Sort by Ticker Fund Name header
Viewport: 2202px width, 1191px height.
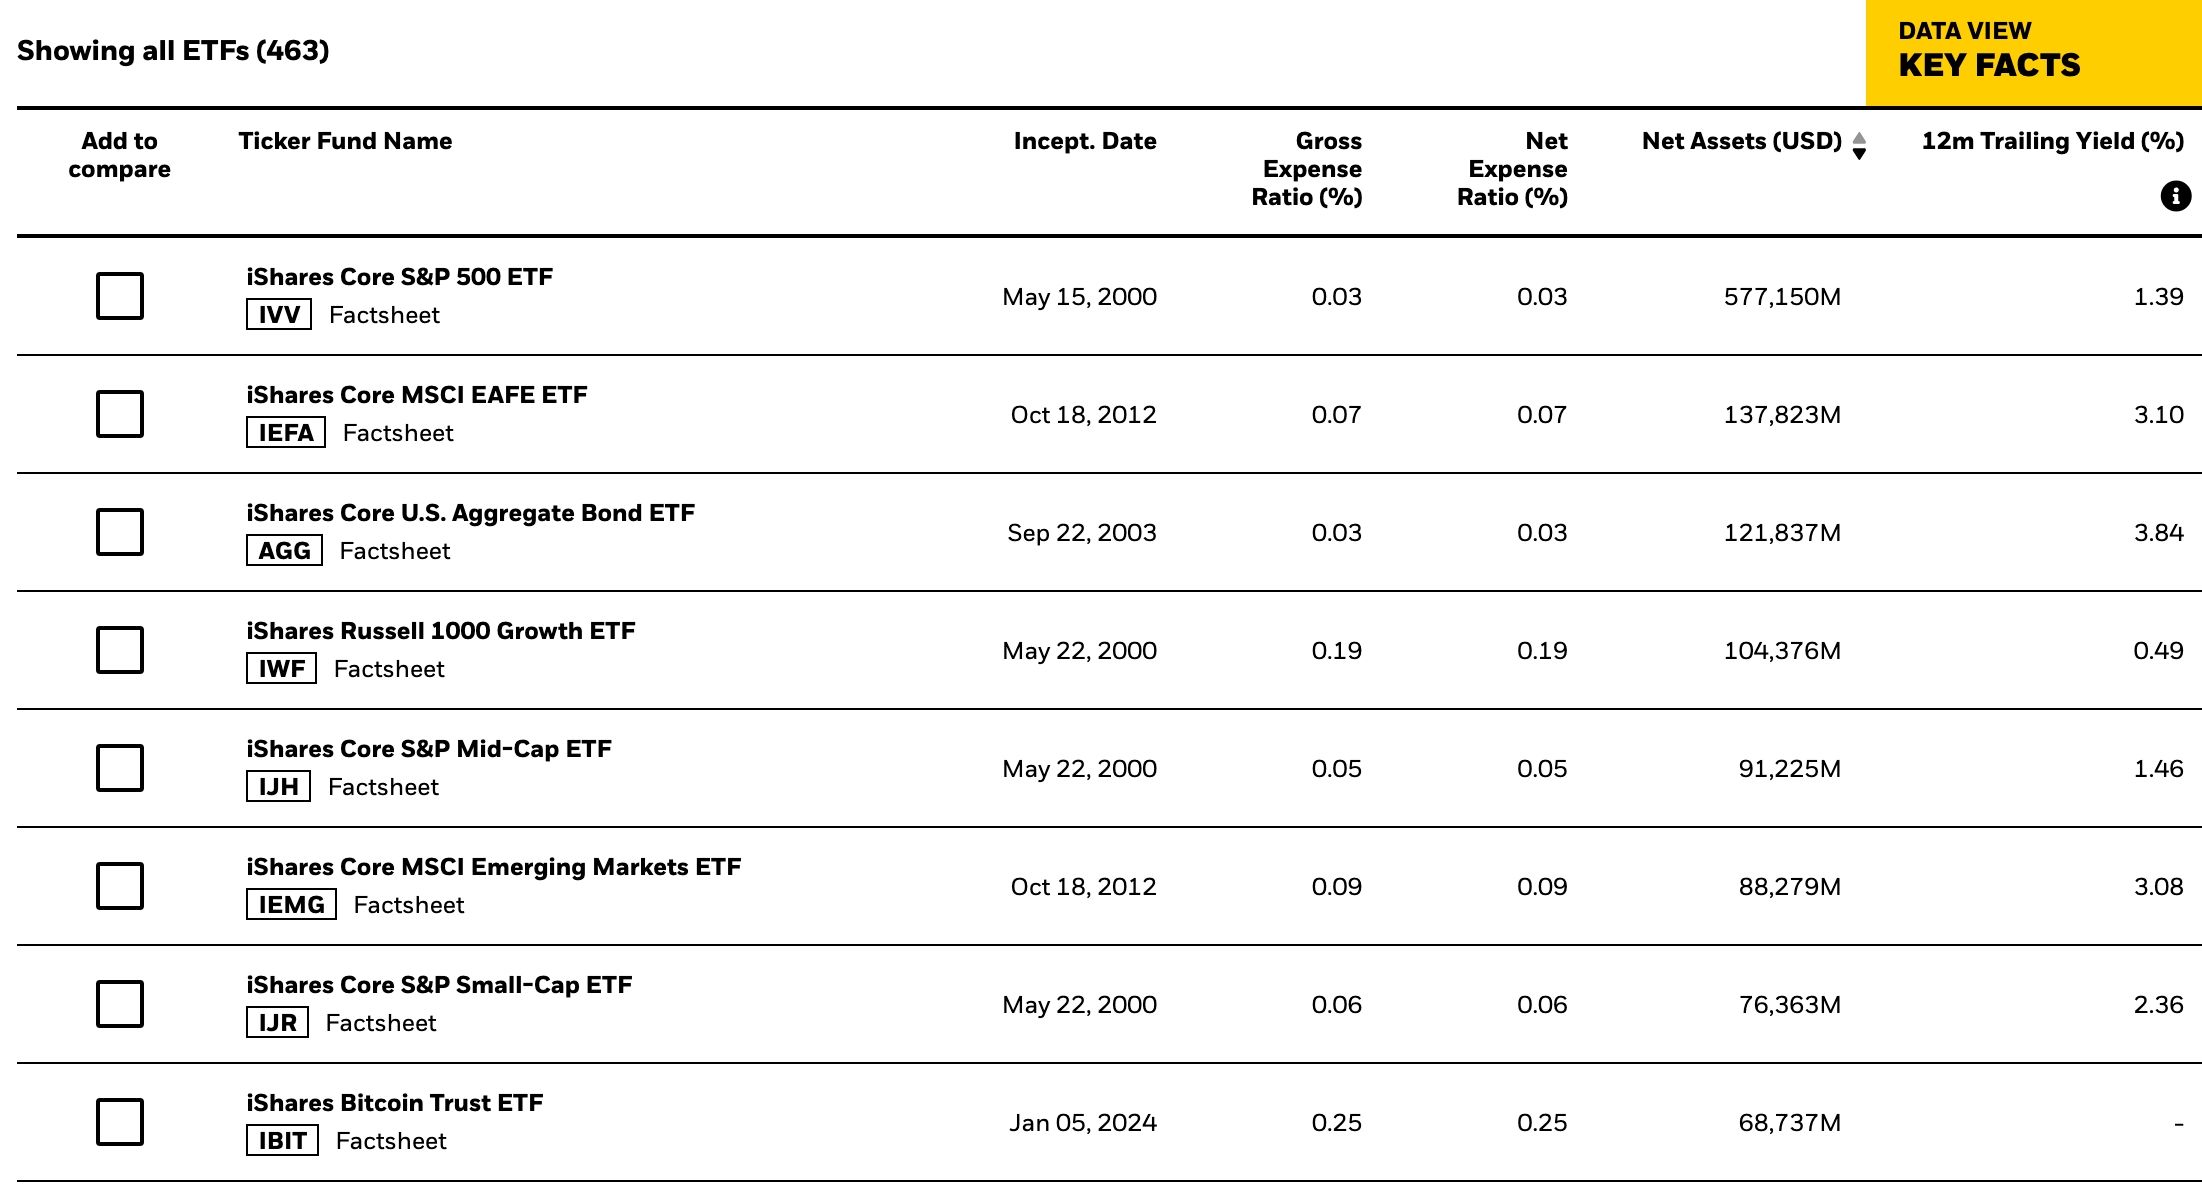click(345, 141)
